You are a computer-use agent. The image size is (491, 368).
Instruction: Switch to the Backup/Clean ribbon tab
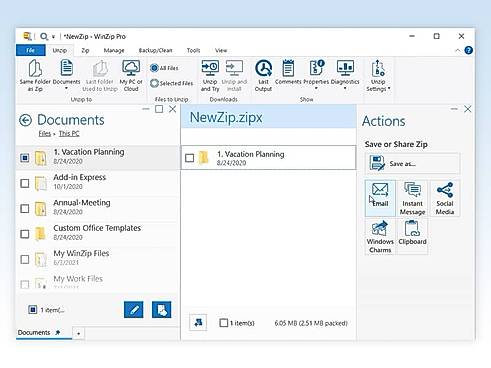tap(155, 50)
